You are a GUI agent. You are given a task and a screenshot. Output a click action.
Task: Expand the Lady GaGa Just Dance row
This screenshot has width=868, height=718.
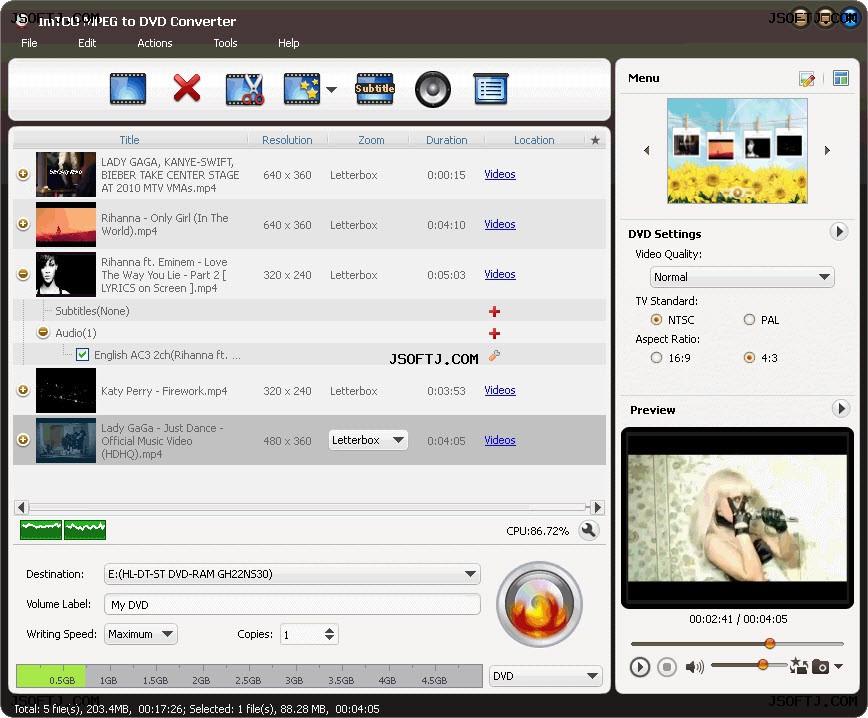point(23,440)
